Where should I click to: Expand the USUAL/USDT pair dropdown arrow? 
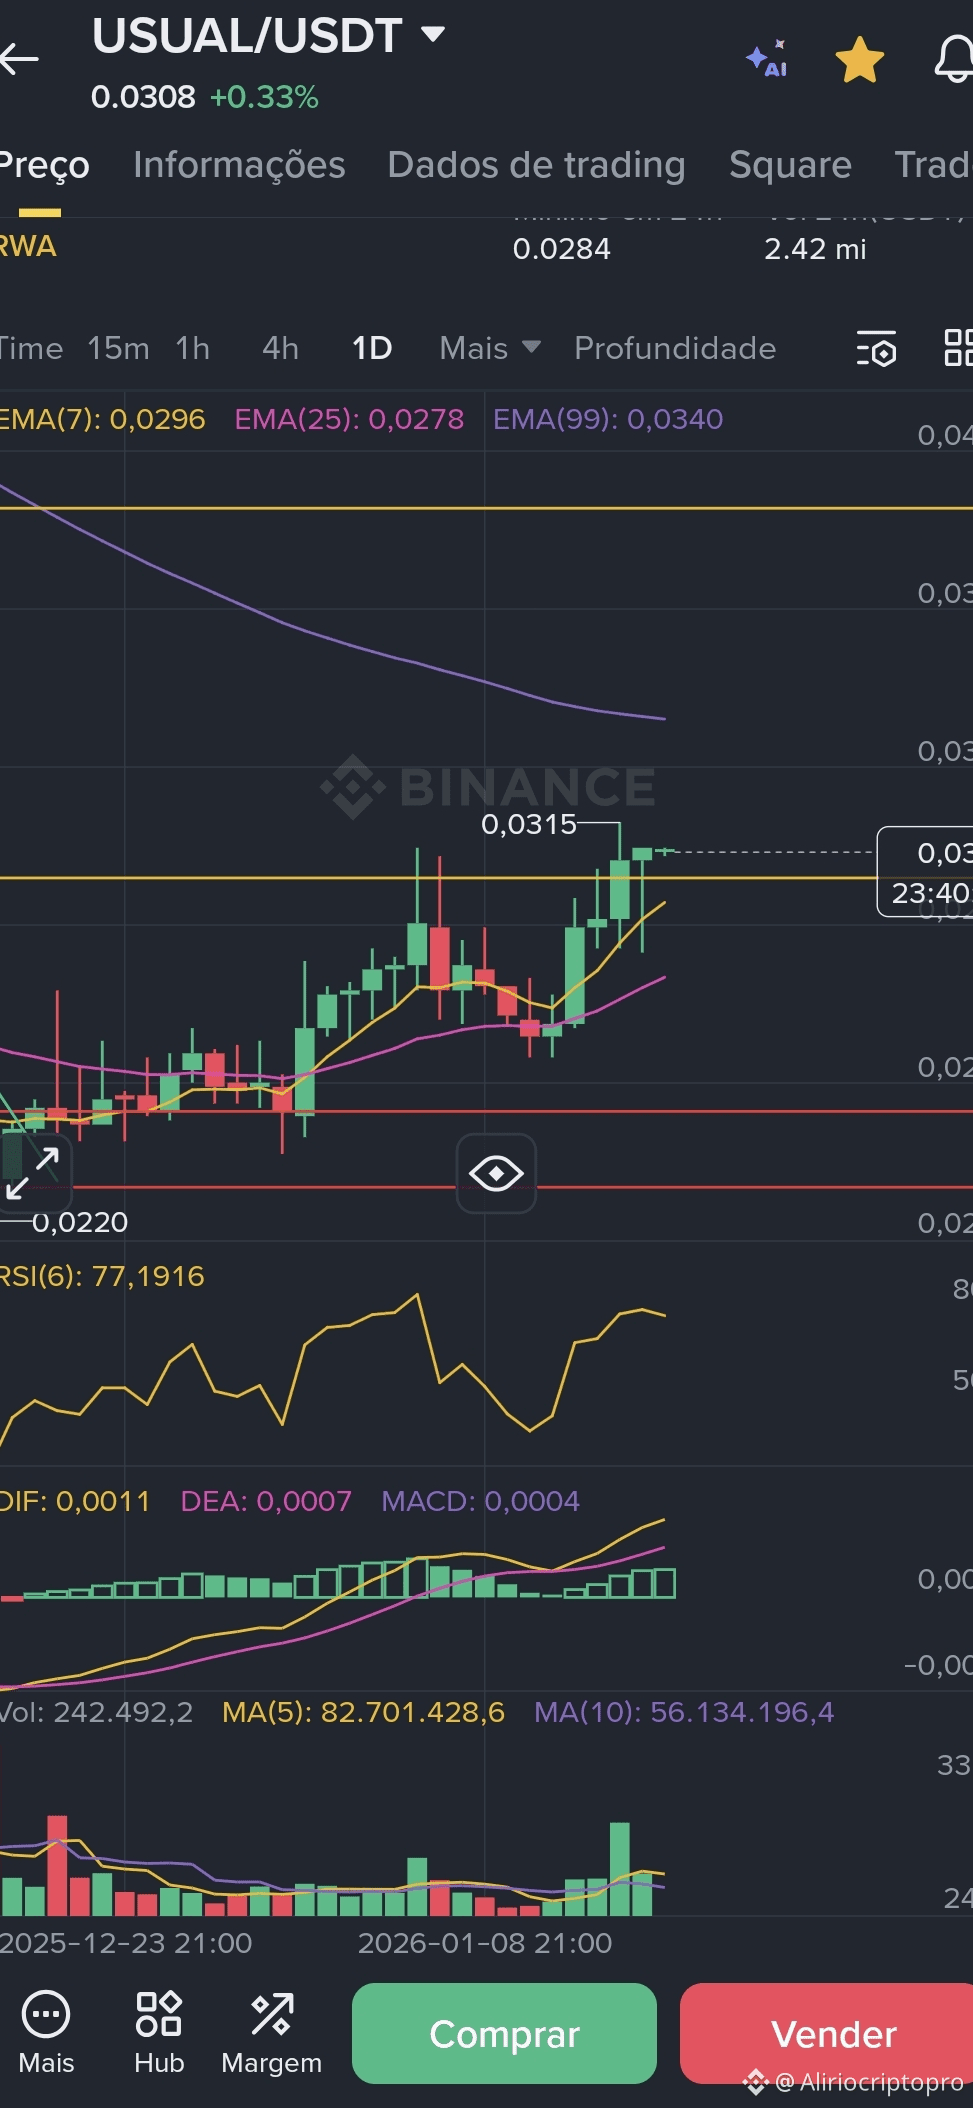(433, 34)
